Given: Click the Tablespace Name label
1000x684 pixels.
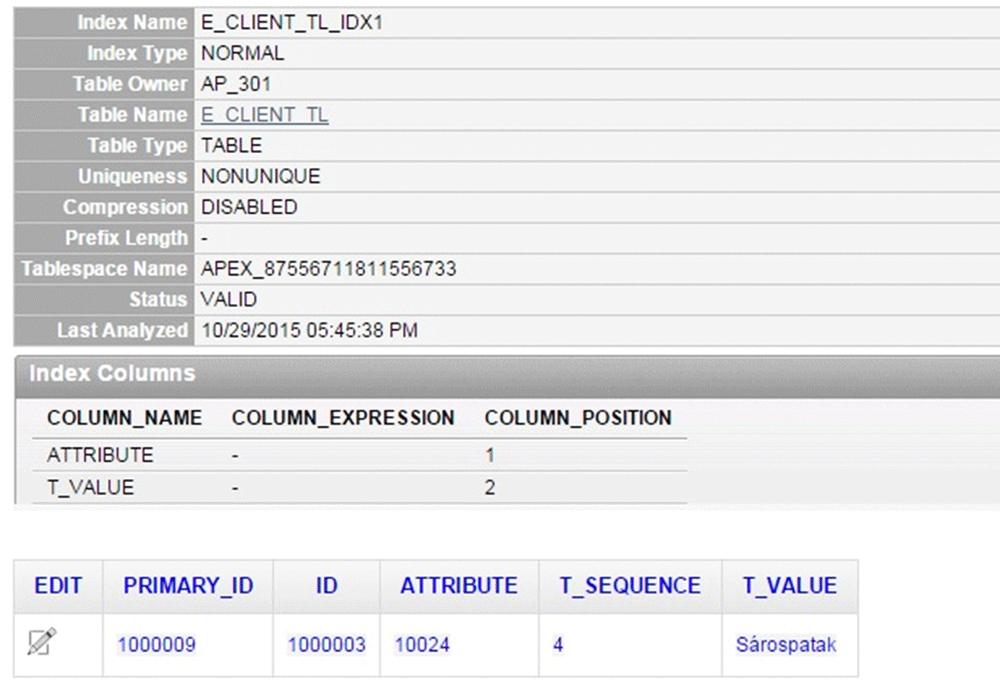Looking at the screenshot, I should [104, 268].
